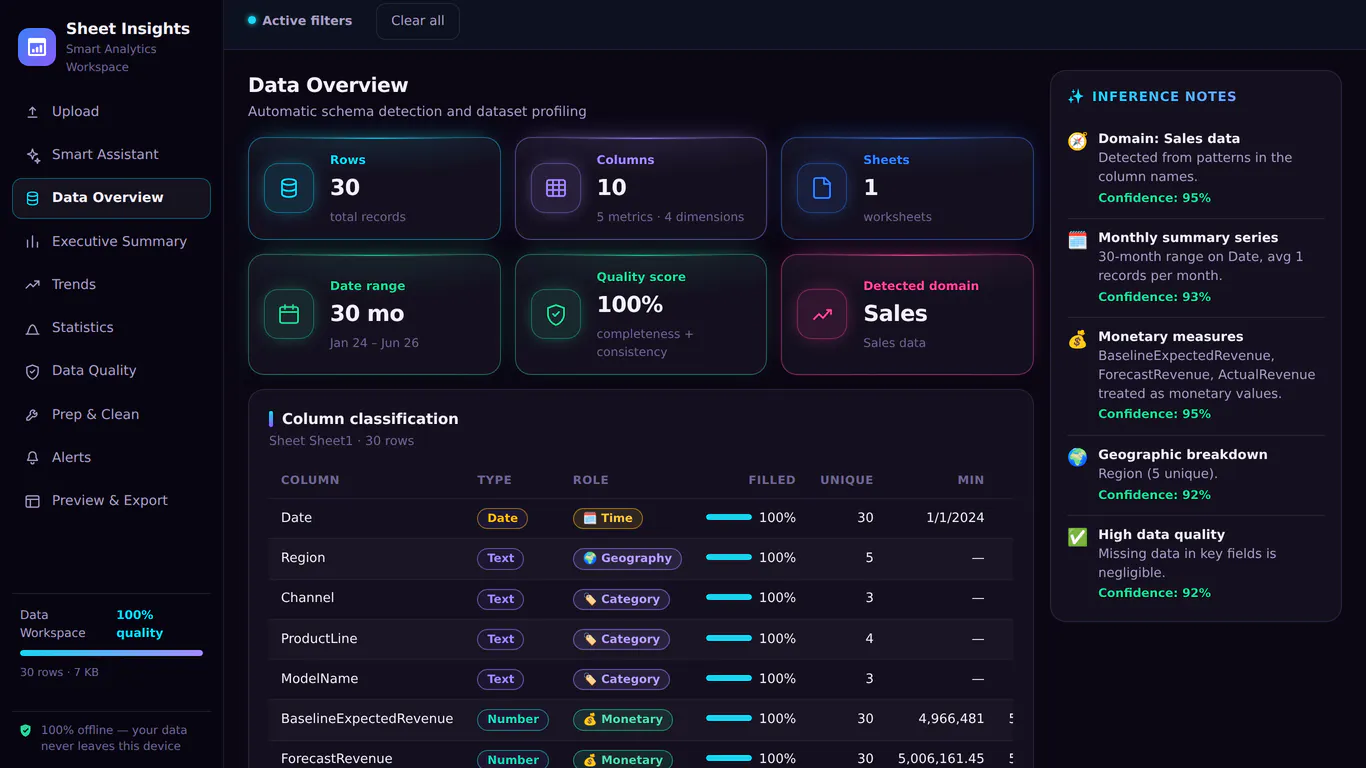Click the Alerts bell icon
1366x768 pixels.
click(32, 458)
